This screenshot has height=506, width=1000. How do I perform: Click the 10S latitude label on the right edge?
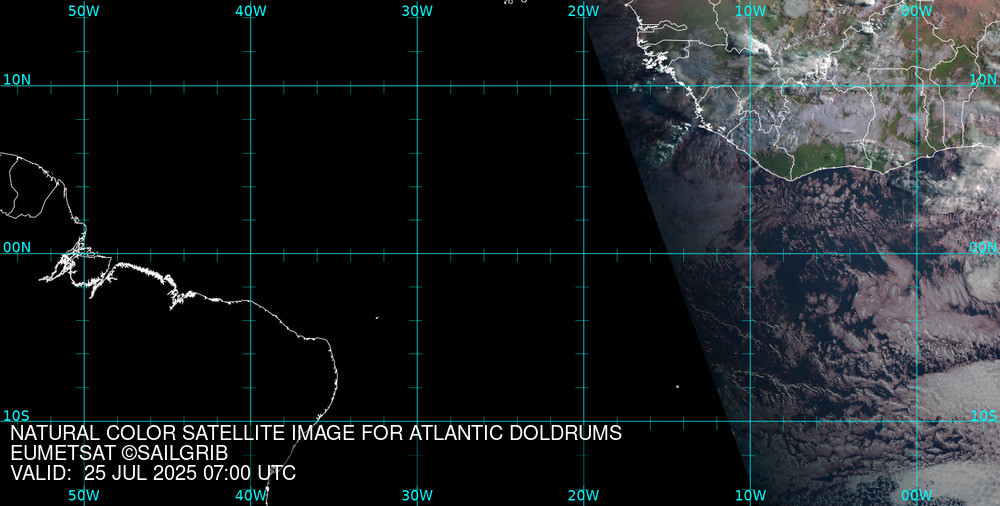pyautogui.click(x=983, y=416)
